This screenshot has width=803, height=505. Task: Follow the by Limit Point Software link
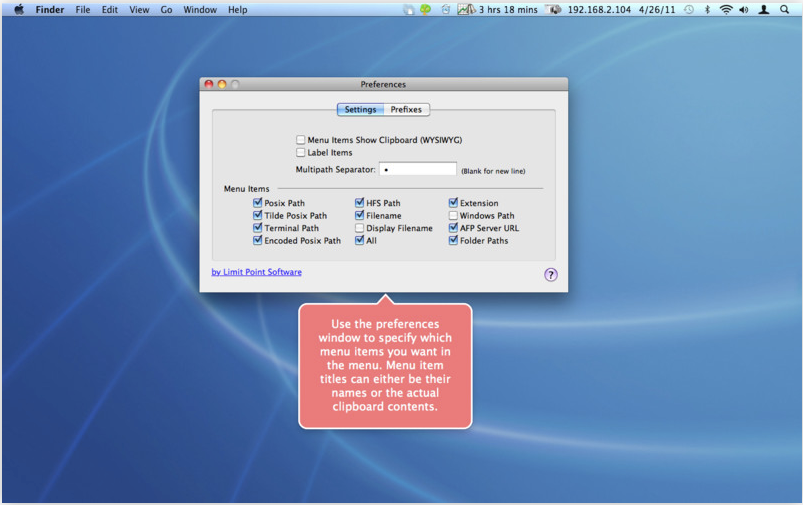(x=256, y=272)
